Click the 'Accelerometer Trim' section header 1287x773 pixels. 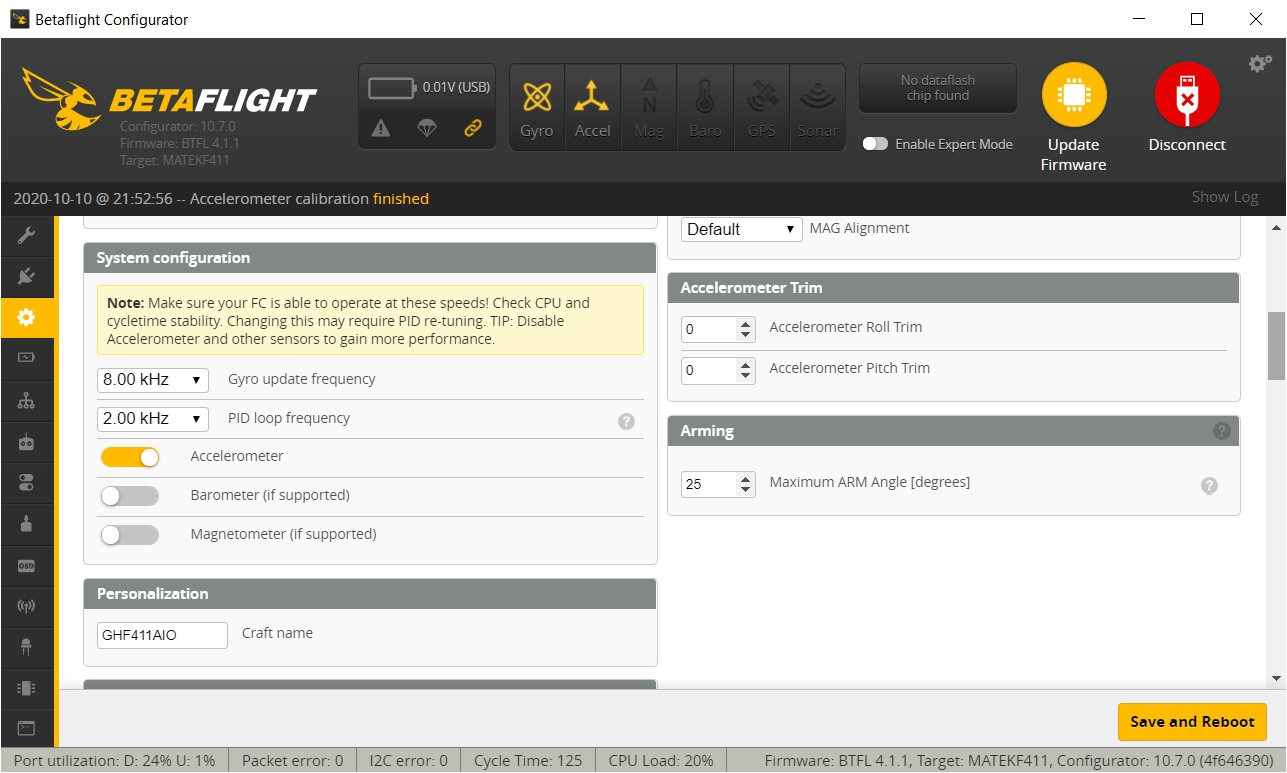coord(954,288)
